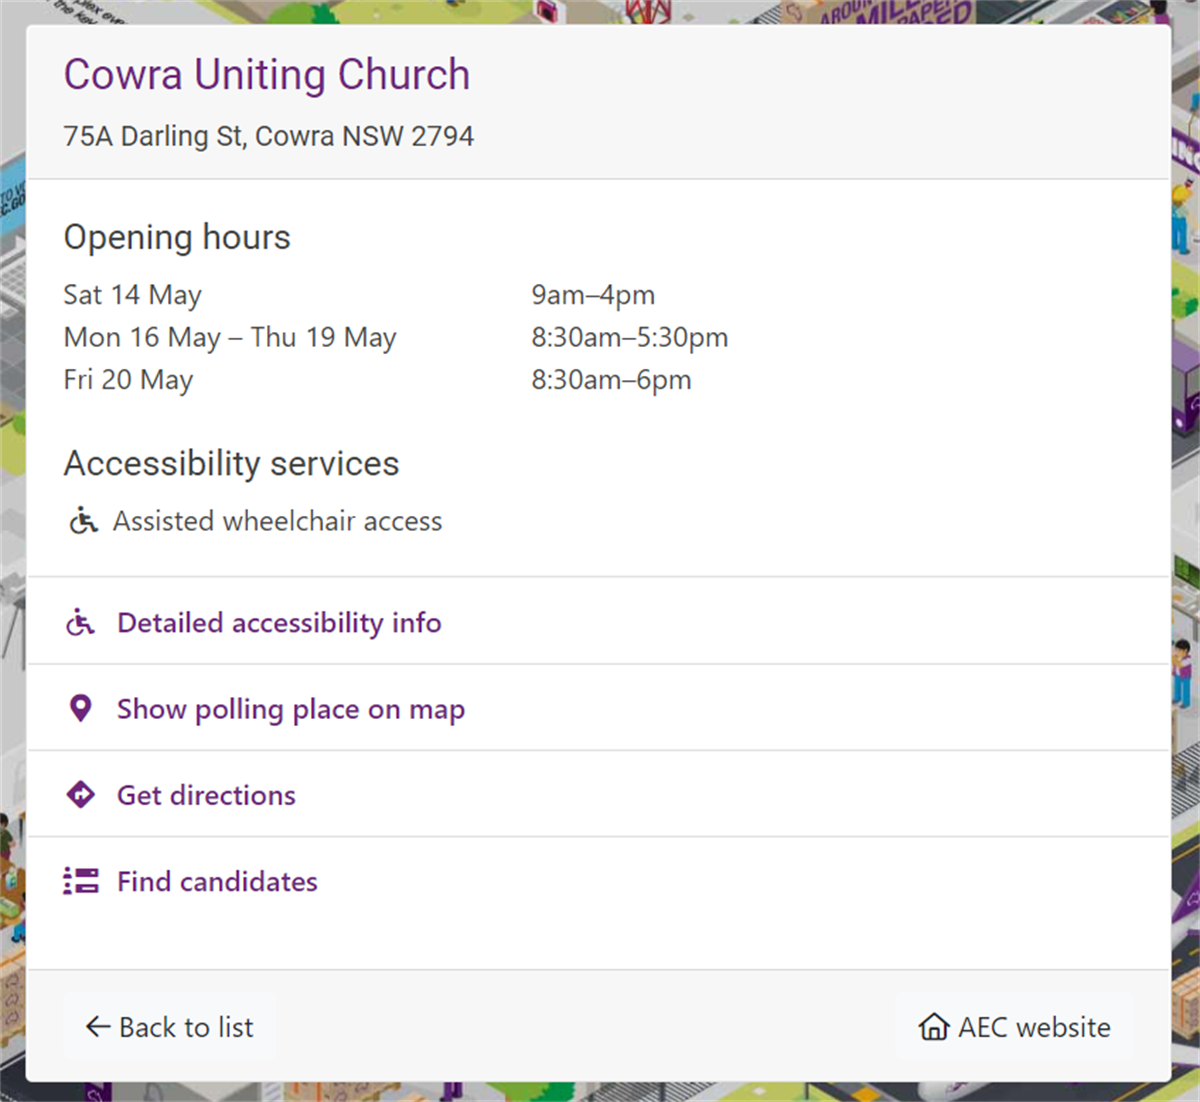Click the assisted wheelchair access icon
This screenshot has width=1200, height=1102.
pos(81,520)
